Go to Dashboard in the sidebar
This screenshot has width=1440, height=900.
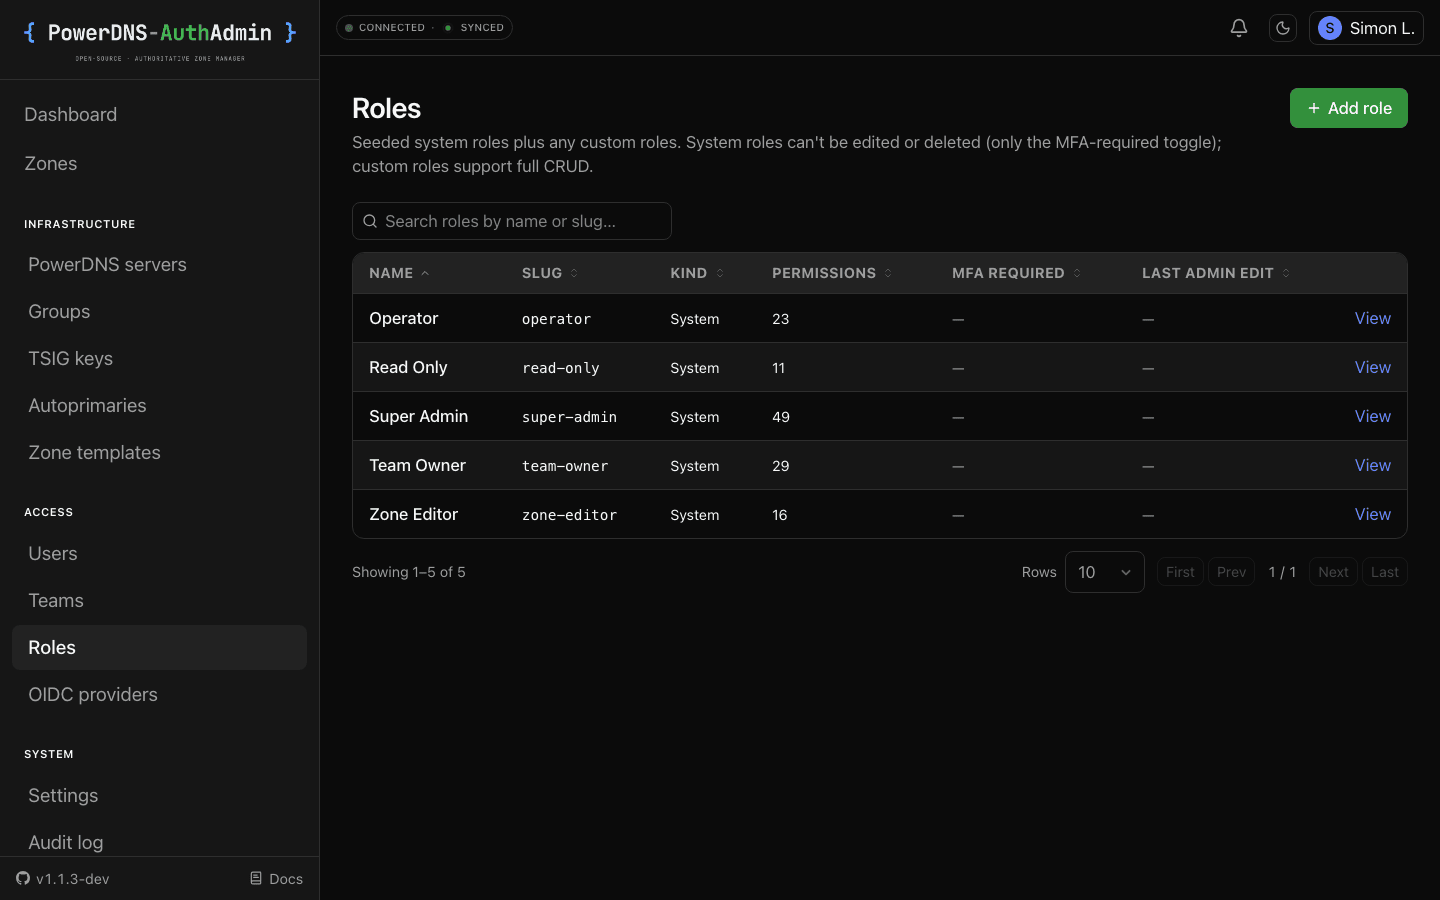[160, 114]
